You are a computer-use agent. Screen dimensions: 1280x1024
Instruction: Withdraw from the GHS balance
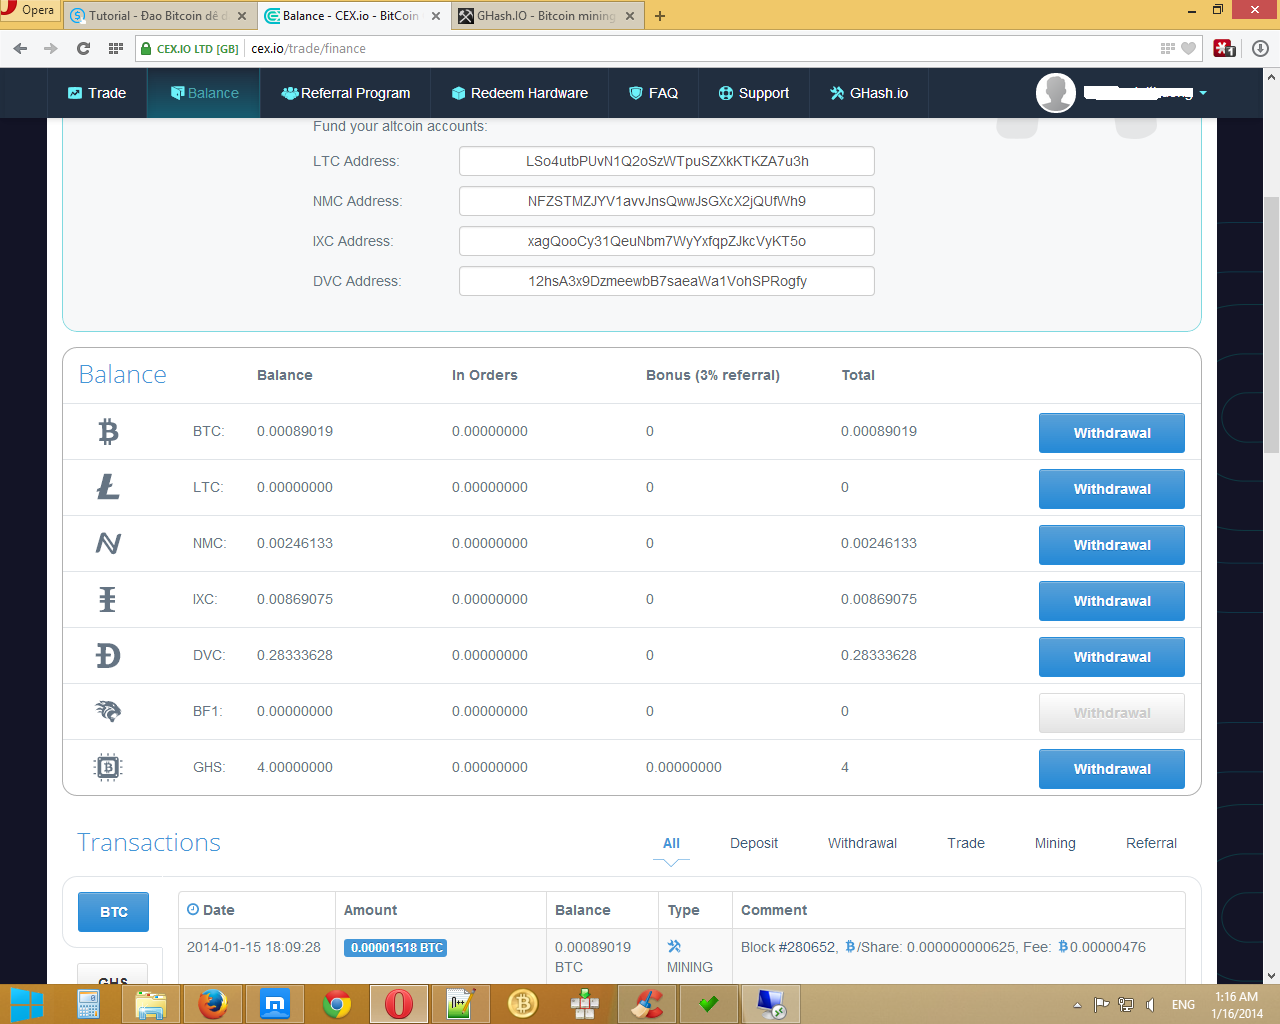point(1112,769)
